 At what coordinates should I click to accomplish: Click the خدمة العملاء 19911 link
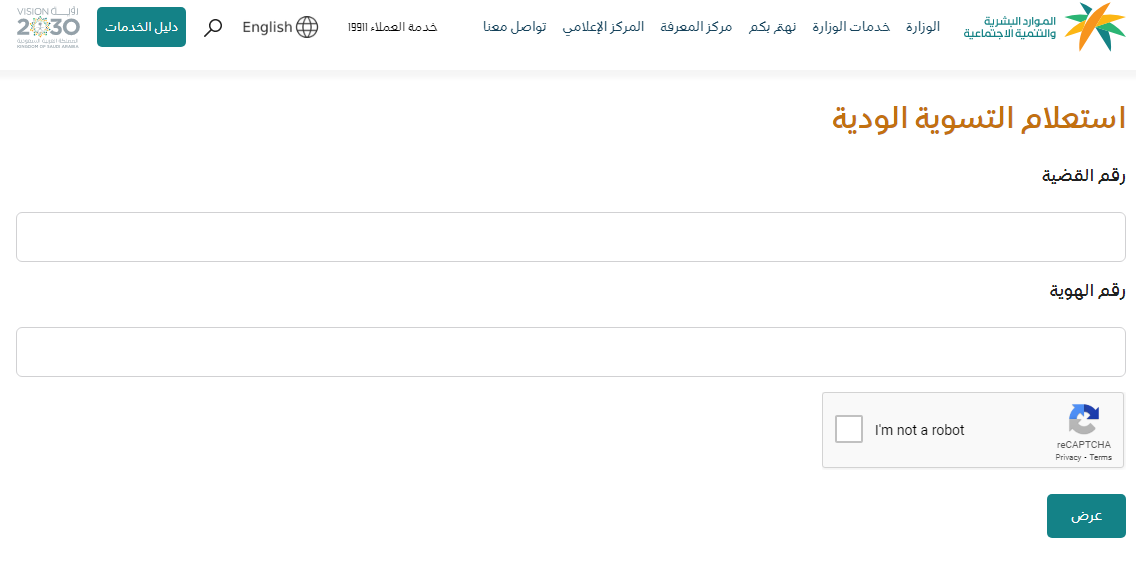tap(392, 27)
